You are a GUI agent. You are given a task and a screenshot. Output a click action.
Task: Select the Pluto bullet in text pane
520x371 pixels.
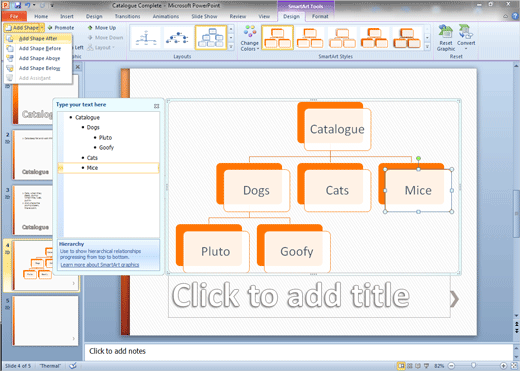click(x=105, y=137)
